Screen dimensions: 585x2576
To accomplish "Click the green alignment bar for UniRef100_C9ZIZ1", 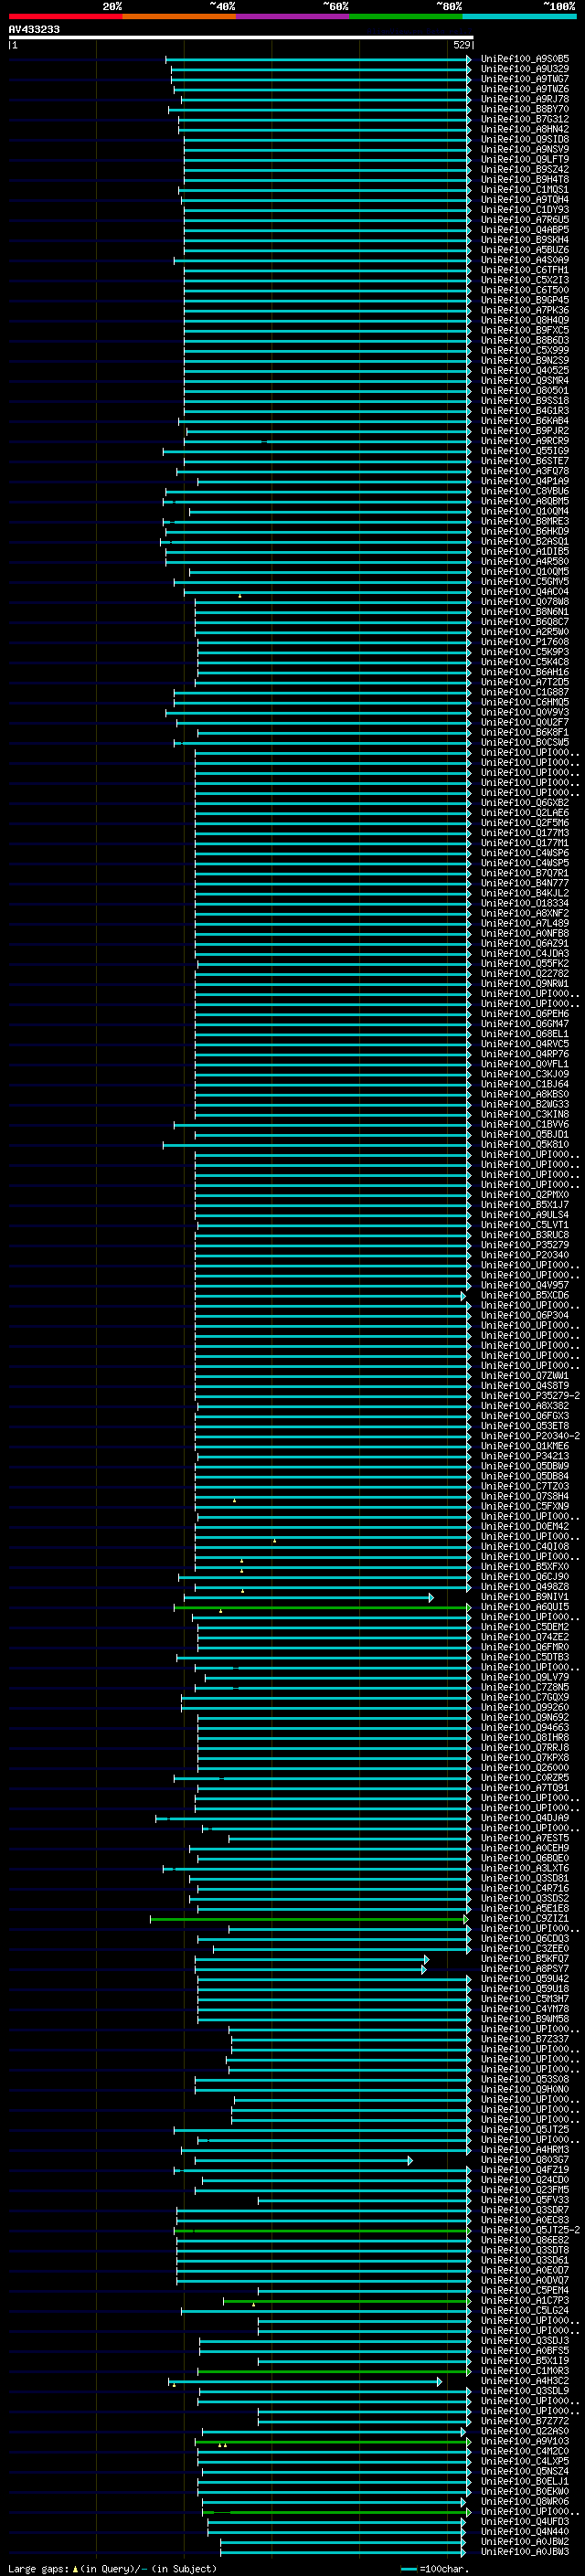I will (310, 1919).
